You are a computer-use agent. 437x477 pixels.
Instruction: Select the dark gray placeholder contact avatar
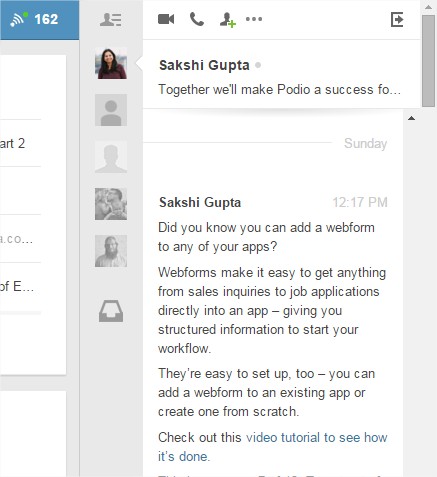pos(111,110)
